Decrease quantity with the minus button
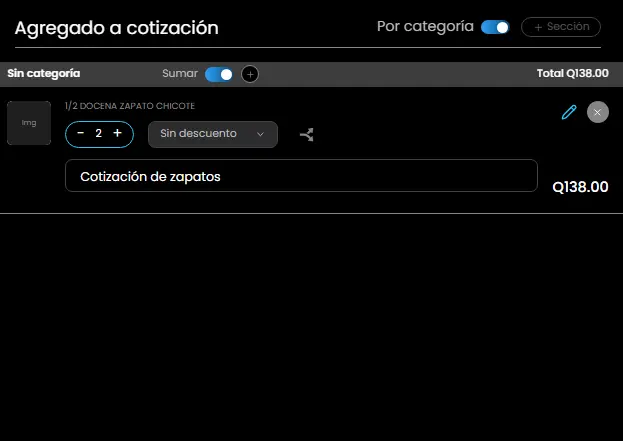 point(81,133)
